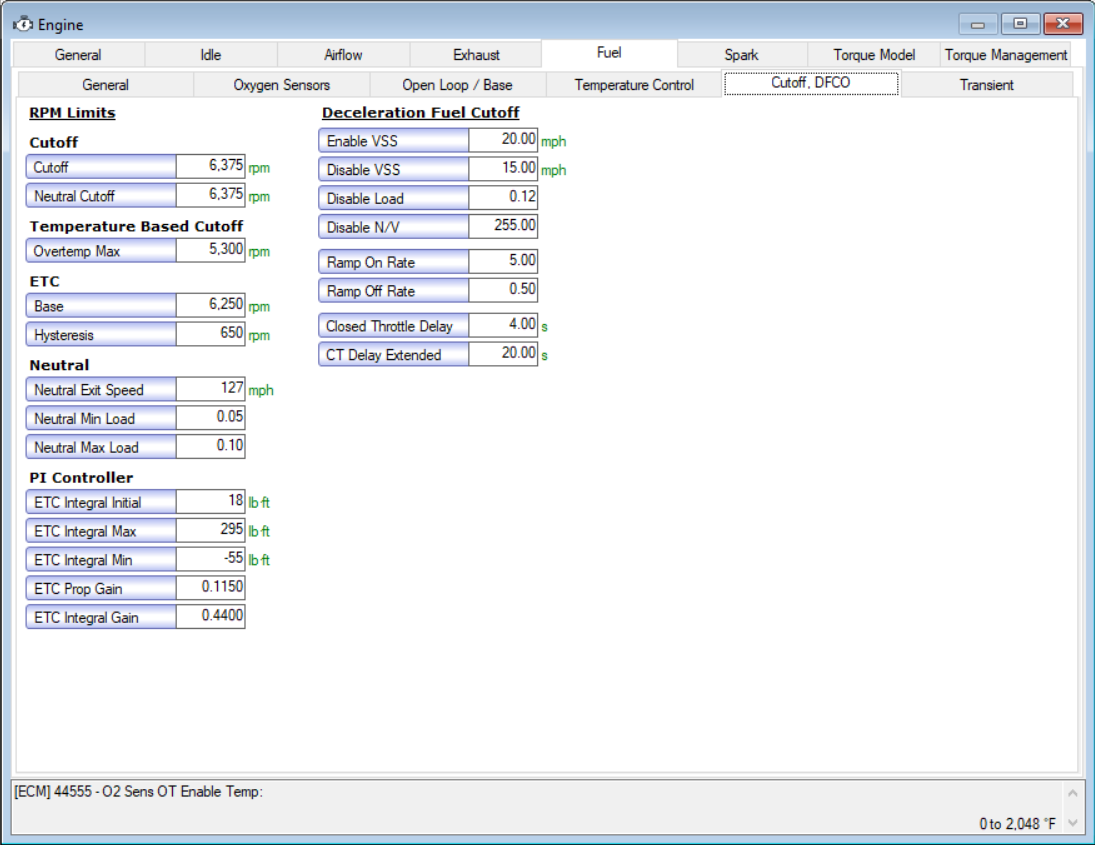Click the Engine window title icon

tap(22, 24)
